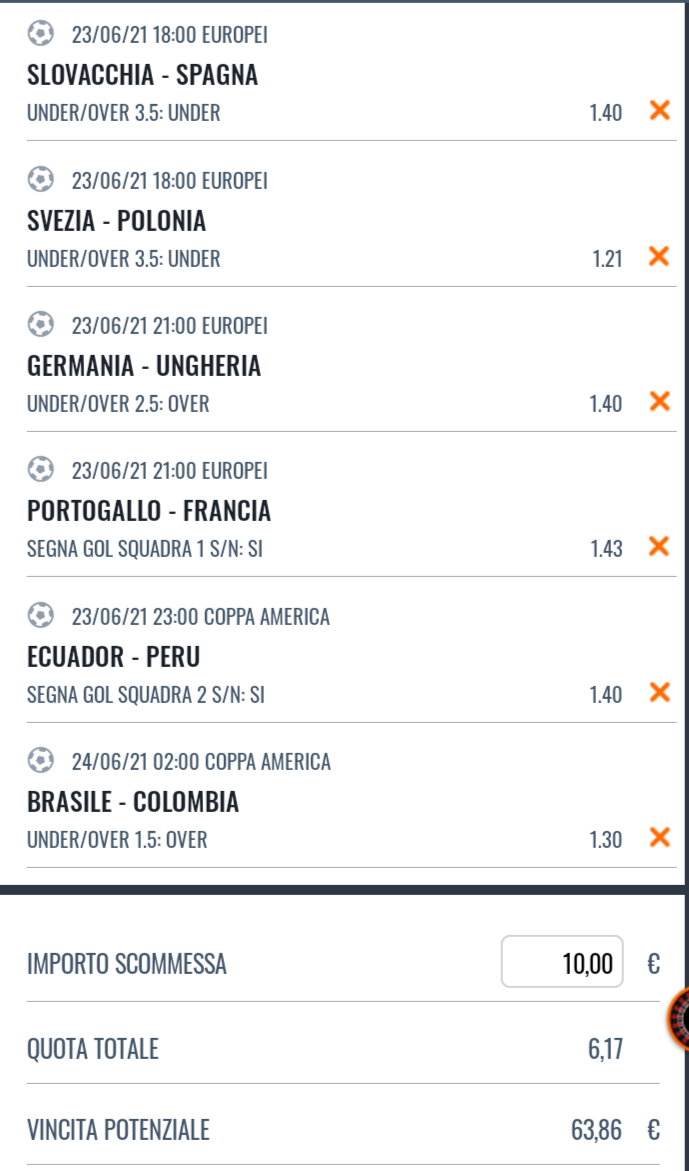Click the soccer ball icon for Portogallo match
Viewport: 689px width, 1171px height.
[x=41, y=470]
